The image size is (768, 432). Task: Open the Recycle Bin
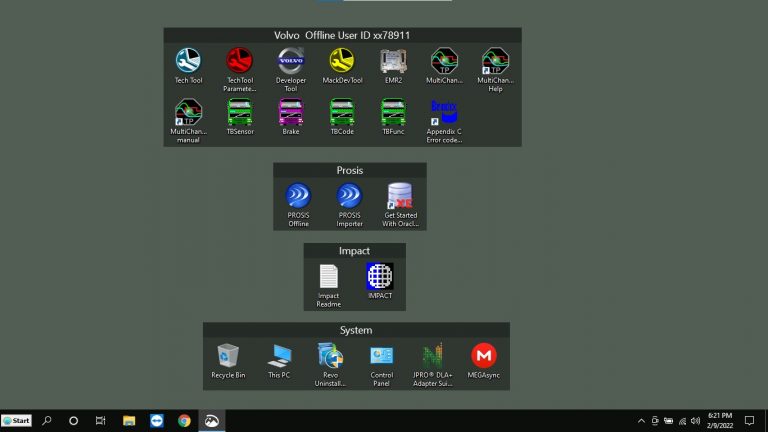(228, 355)
